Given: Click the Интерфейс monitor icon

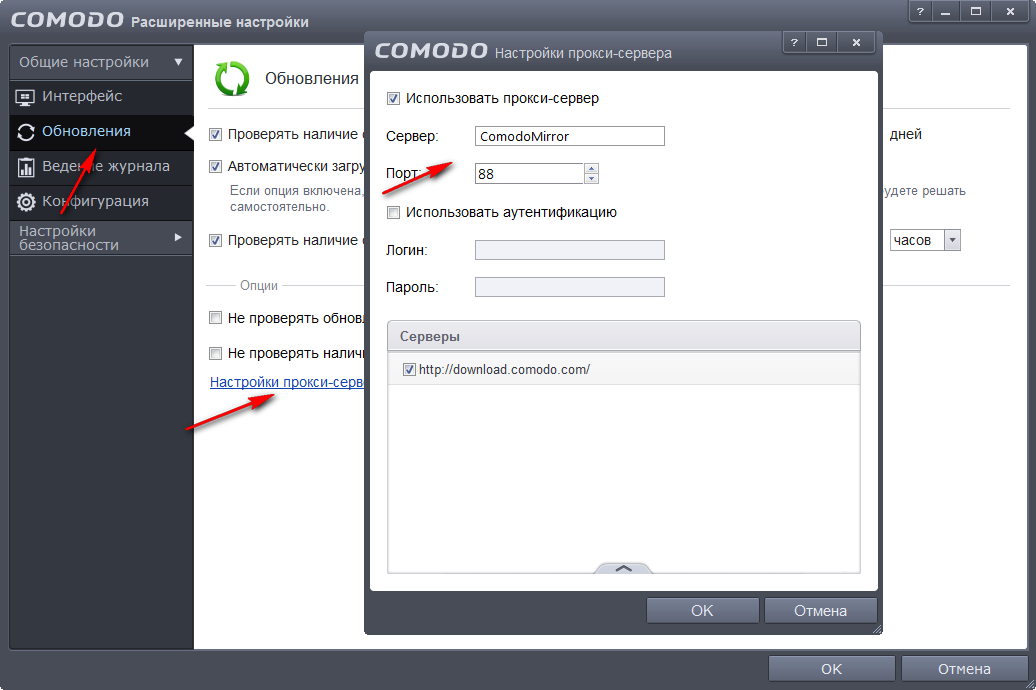Looking at the screenshot, I should [x=25, y=98].
